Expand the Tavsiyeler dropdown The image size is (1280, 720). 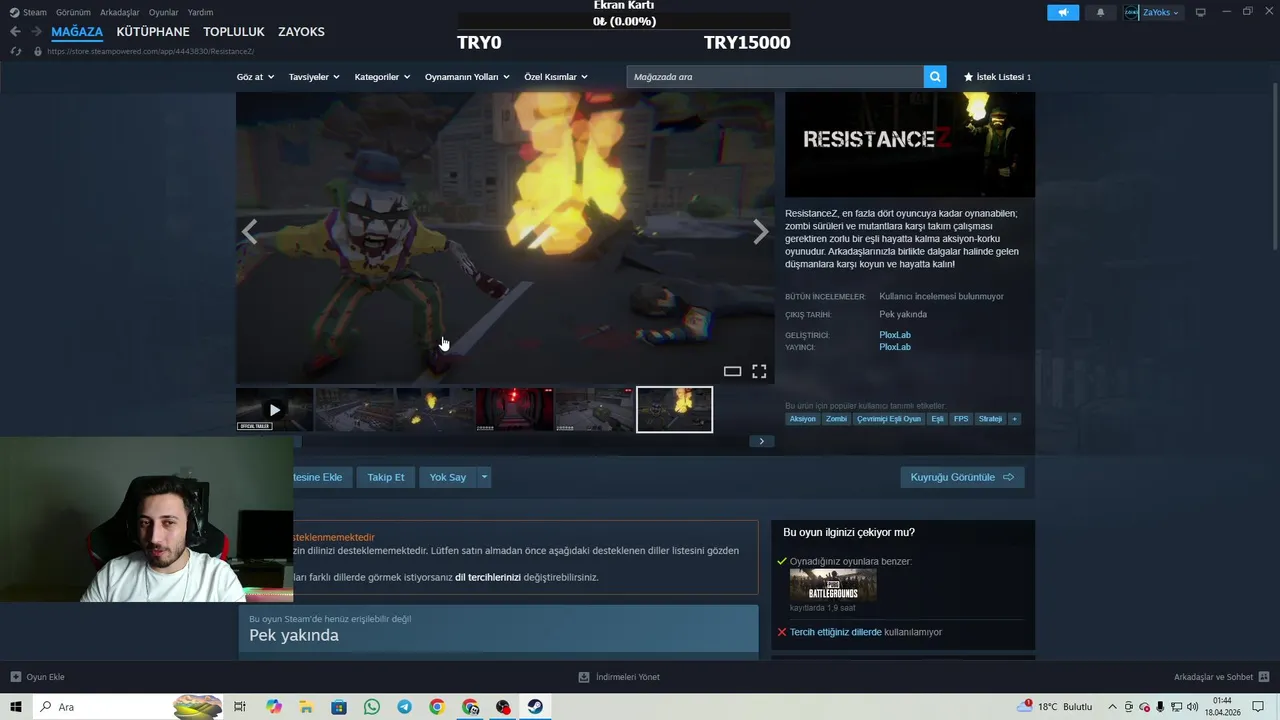pyautogui.click(x=314, y=77)
